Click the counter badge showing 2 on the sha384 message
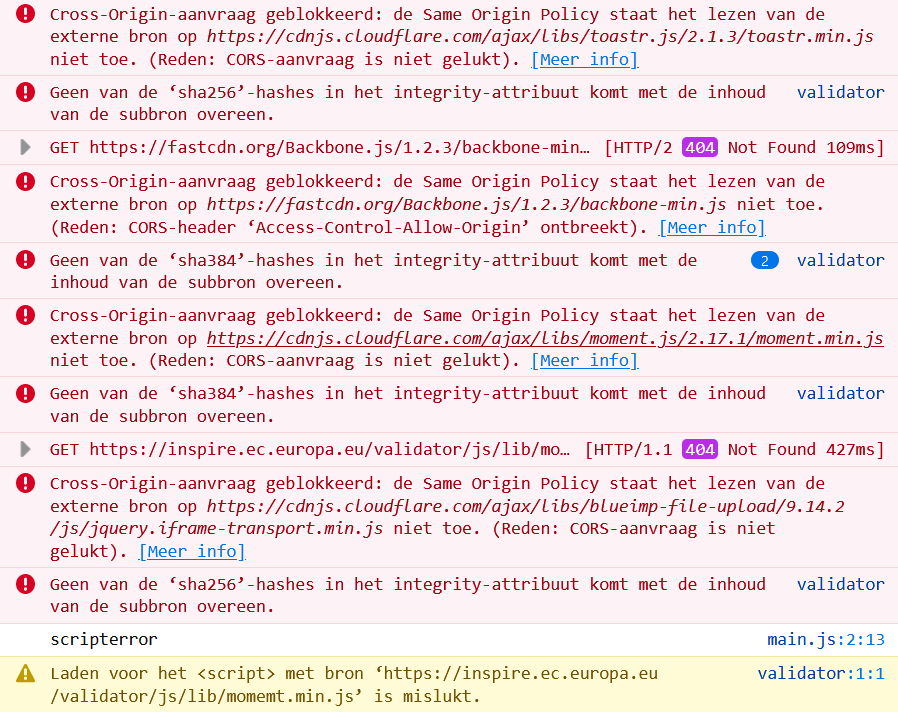This screenshot has height=712, width=898. click(765, 260)
